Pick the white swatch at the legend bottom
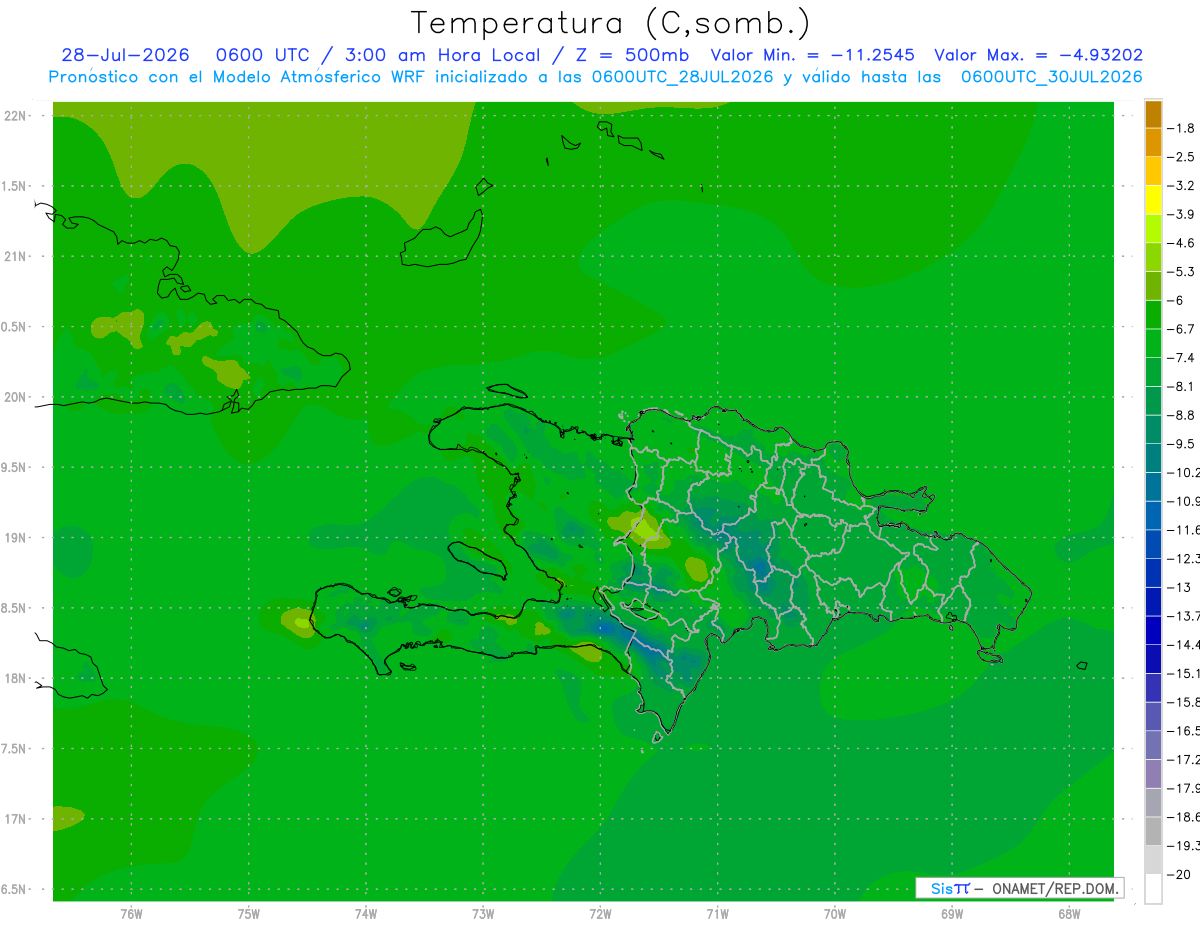 [1153, 889]
